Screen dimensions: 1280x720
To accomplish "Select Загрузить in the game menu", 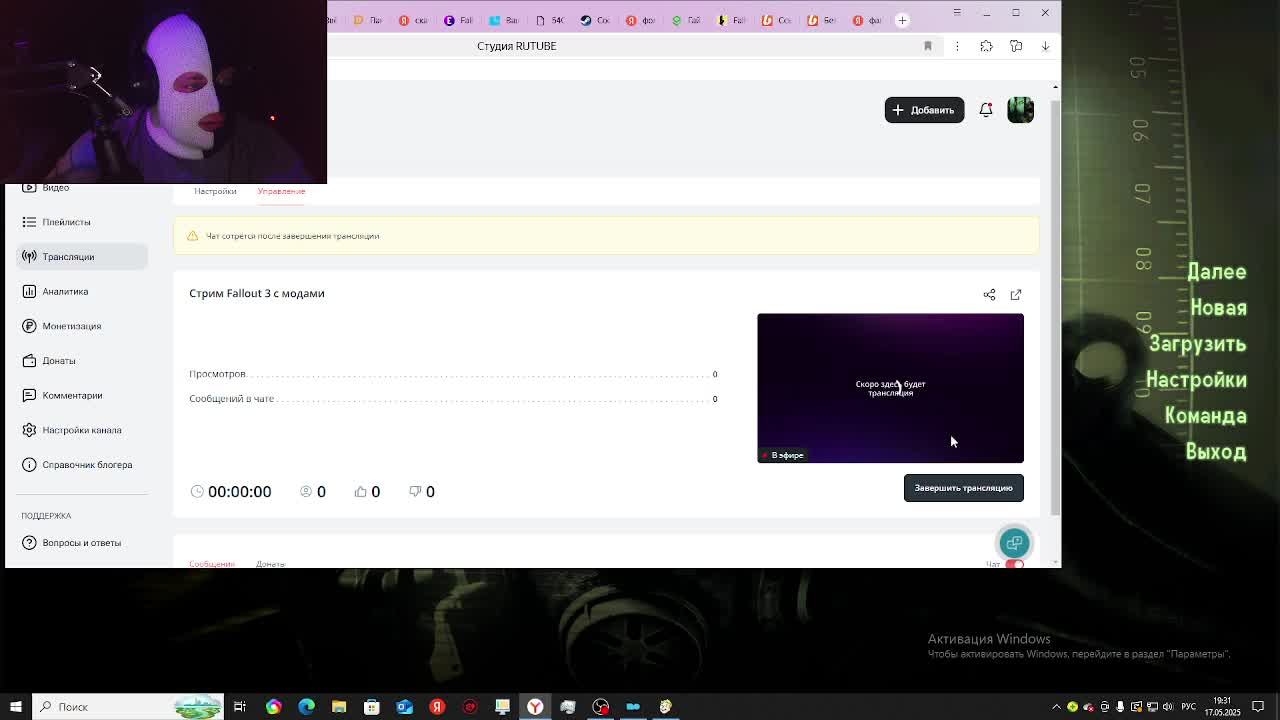I will (1197, 344).
